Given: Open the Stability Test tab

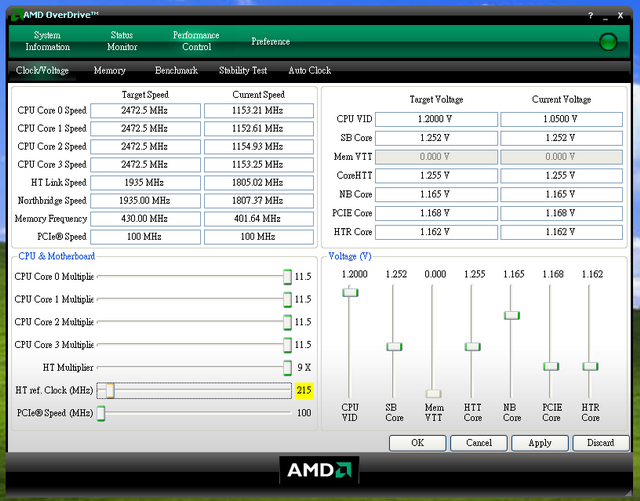Looking at the screenshot, I should click(242, 71).
